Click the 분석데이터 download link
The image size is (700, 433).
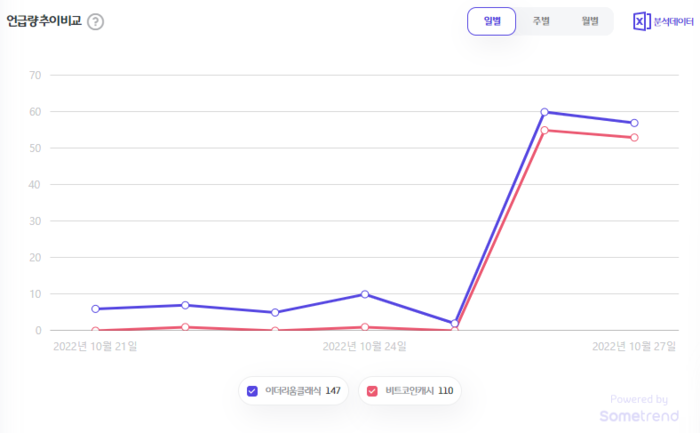click(x=674, y=21)
